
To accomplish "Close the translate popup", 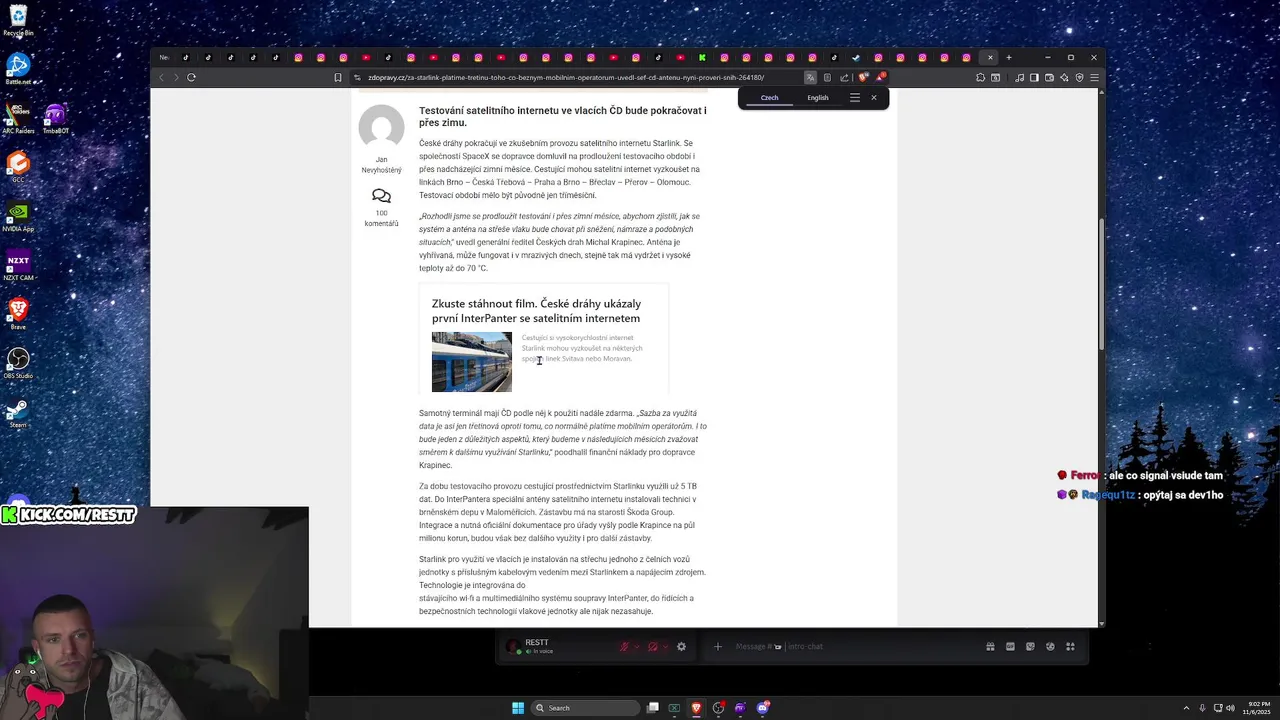I will pyautogui.click(x=873, y=98).
